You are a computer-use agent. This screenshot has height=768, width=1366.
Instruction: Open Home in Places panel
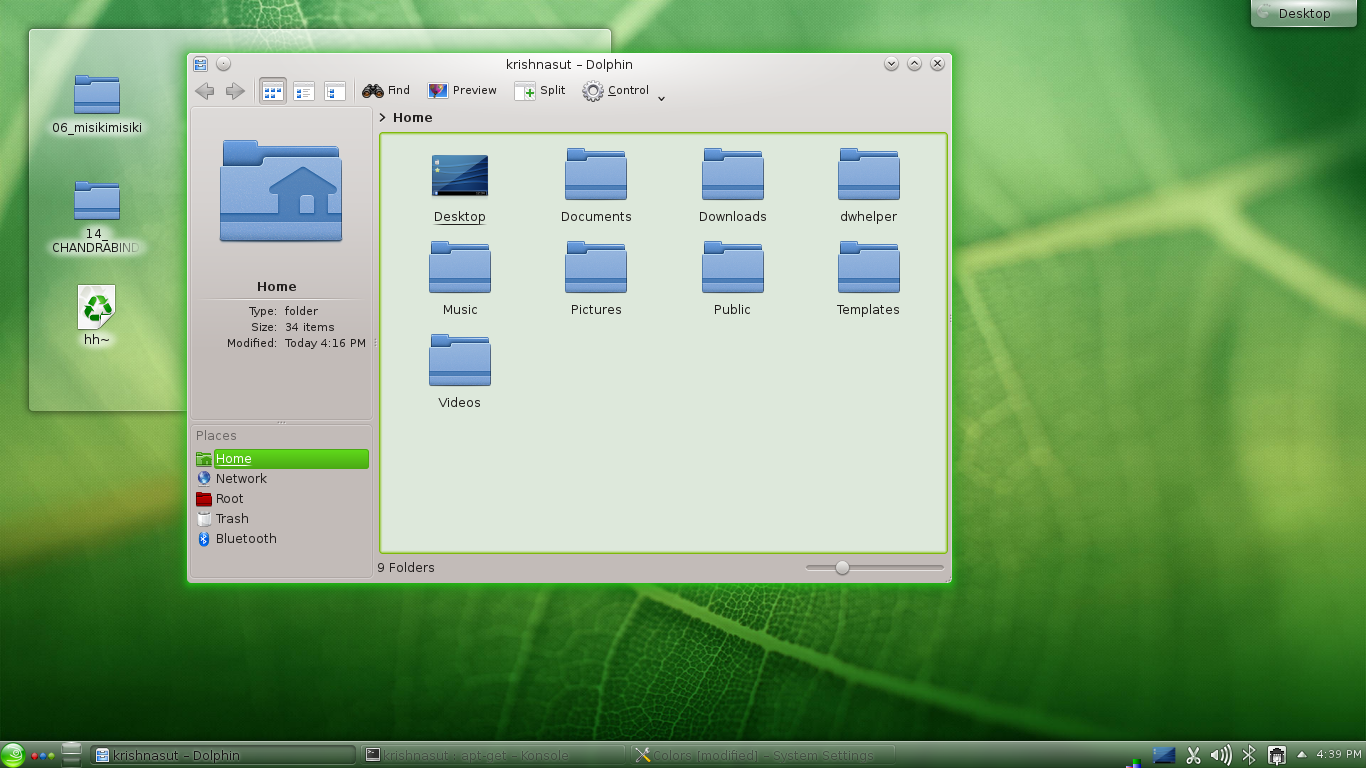coord(282,459)
